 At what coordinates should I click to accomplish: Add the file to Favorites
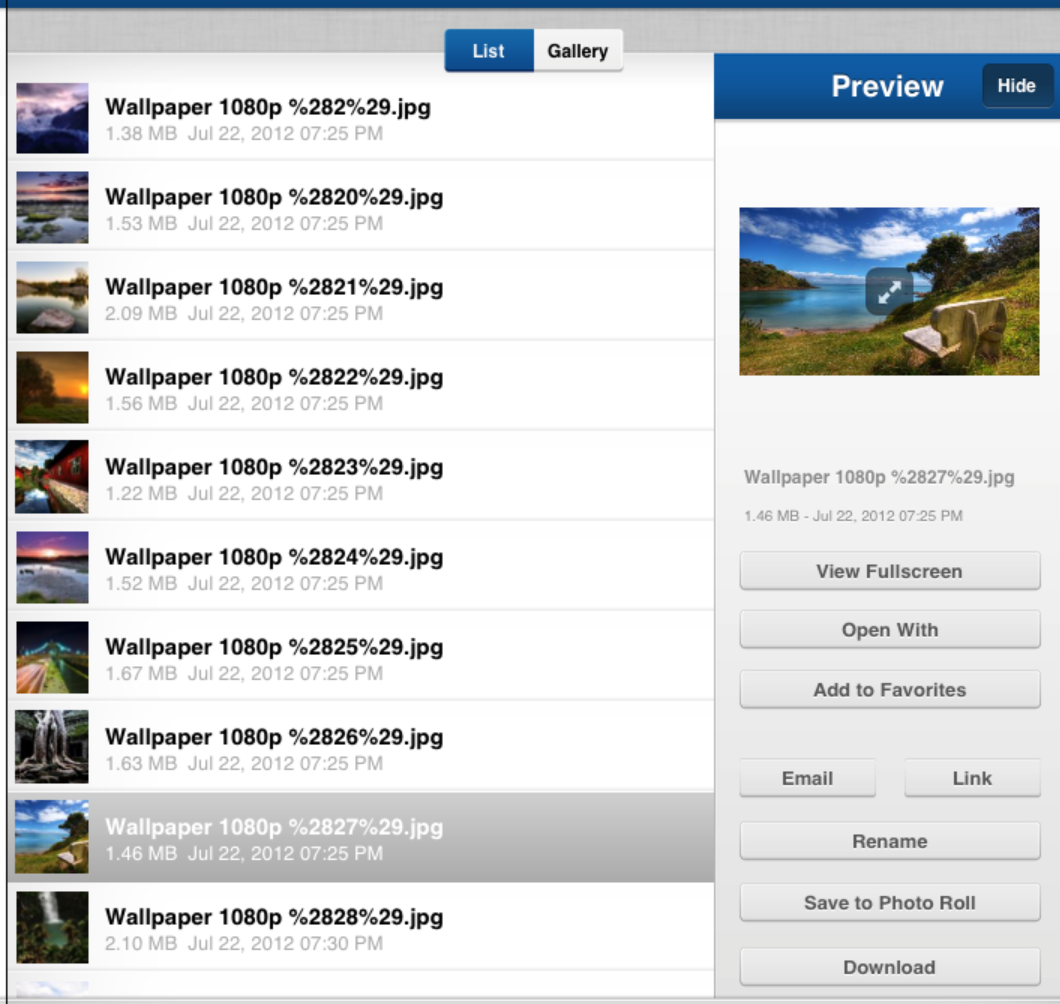(890, 690)
